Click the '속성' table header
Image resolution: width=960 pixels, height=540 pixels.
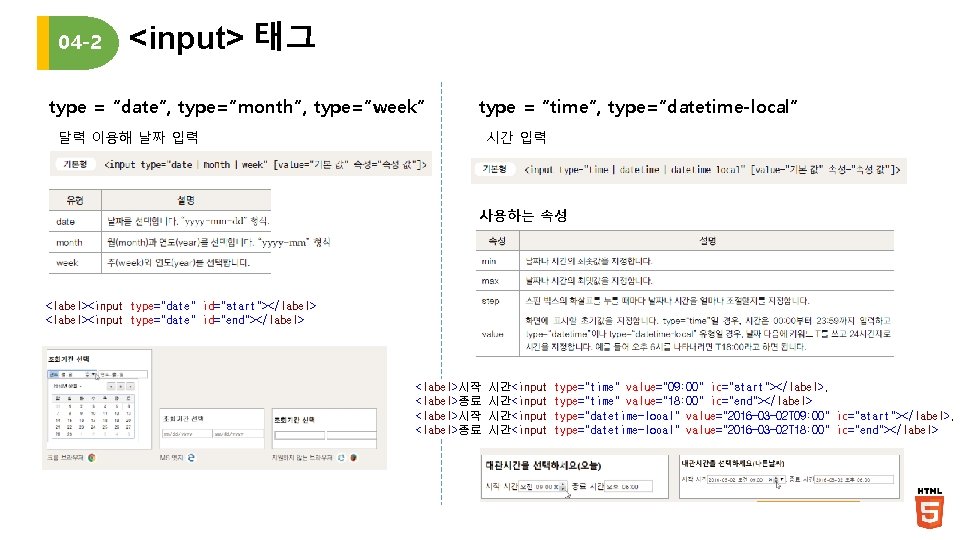click(x=497, y=241)
